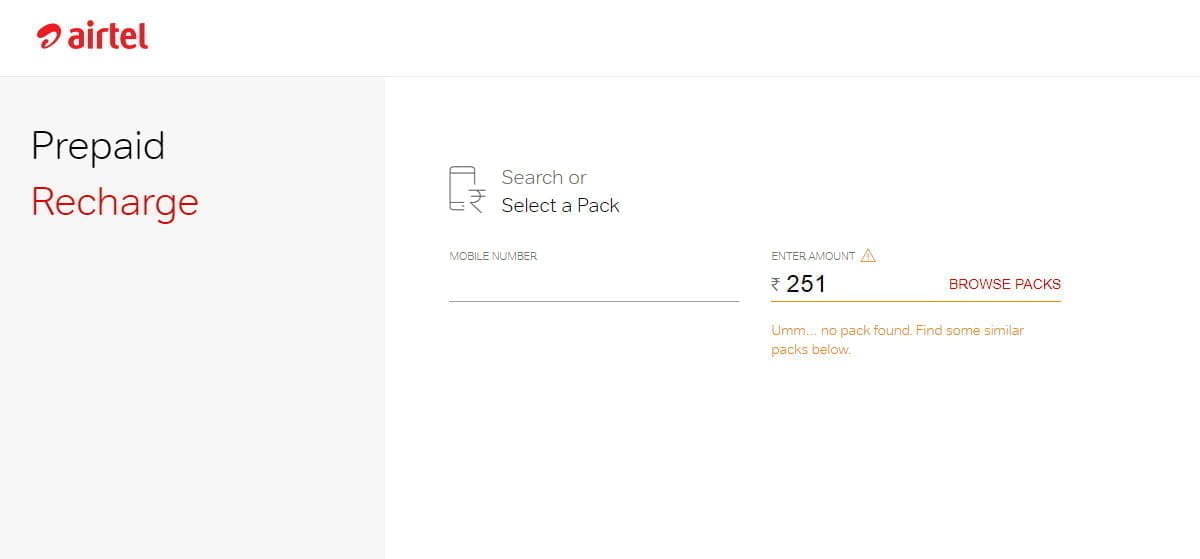
Task: Click the 'Search or' caption text
Action: 544,177
